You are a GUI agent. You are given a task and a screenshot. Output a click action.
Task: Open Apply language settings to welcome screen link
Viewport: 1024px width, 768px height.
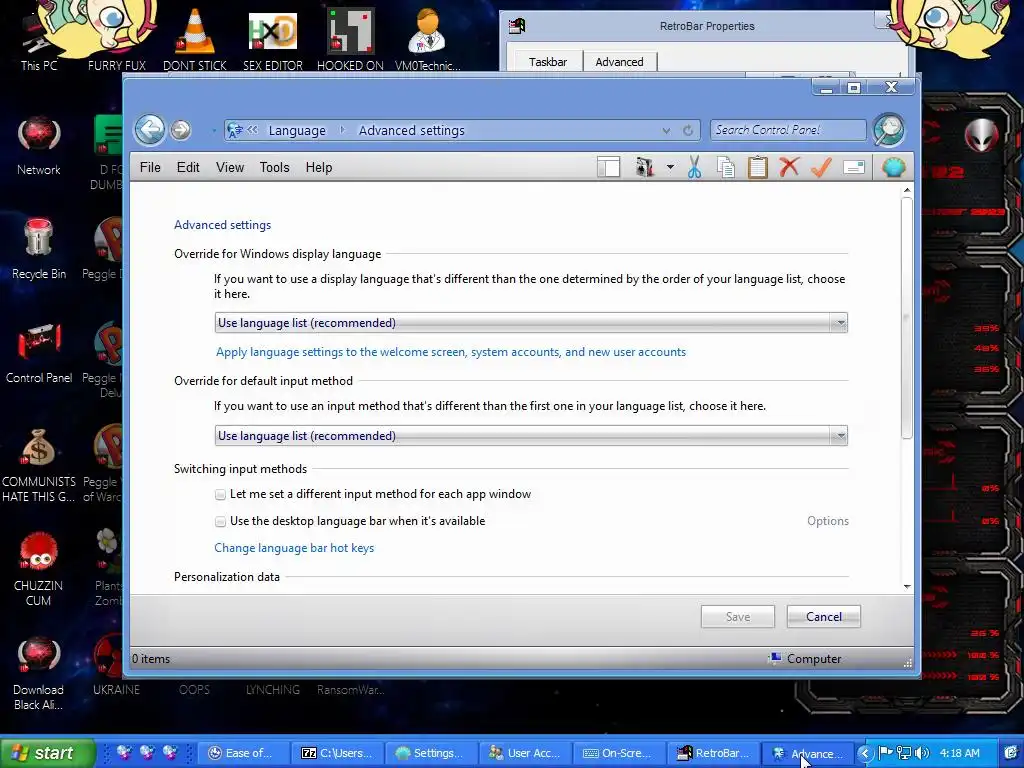(451, 352)
